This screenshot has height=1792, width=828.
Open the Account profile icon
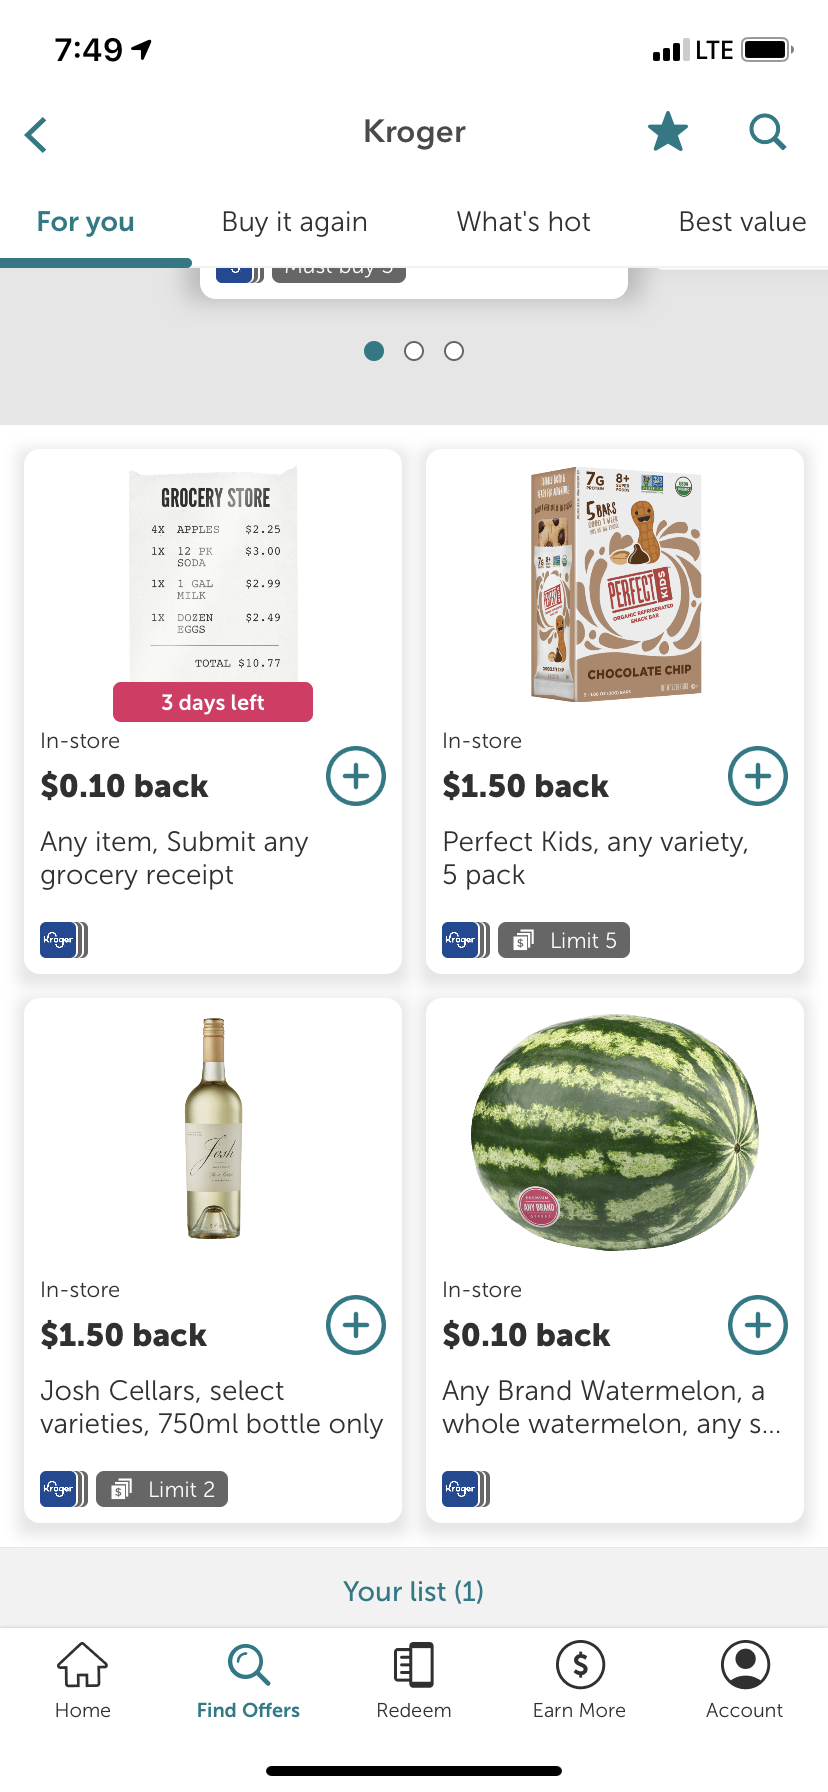[x=745, y=1679]
